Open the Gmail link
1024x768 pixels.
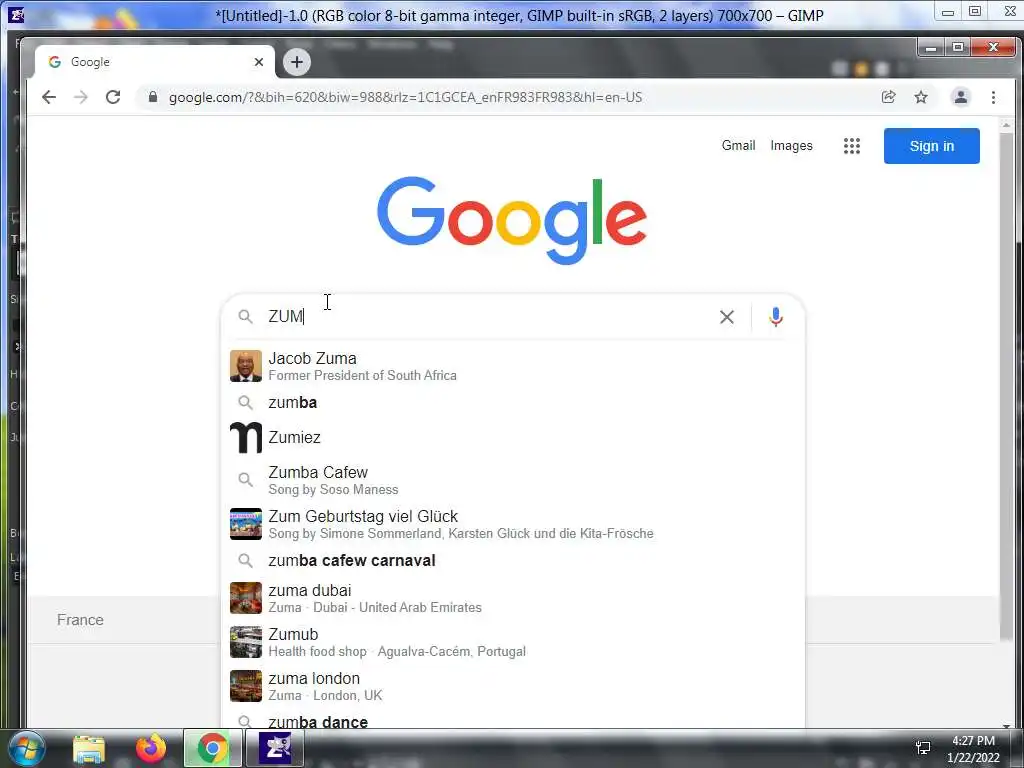coord(738,146)
